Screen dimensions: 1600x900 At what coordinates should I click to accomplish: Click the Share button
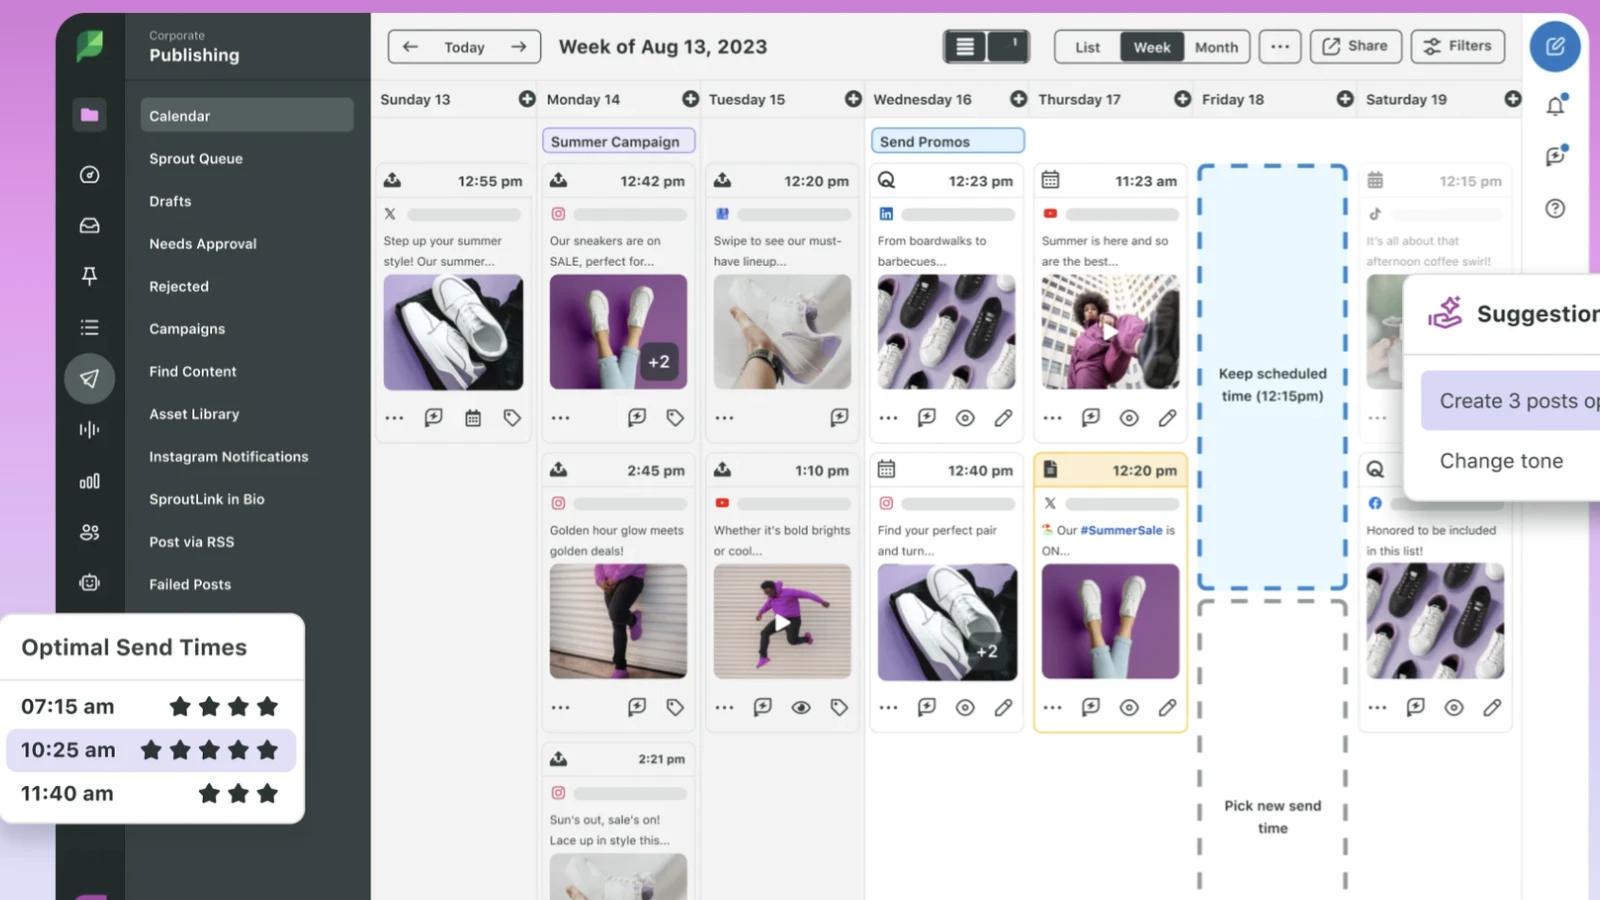(x=1355, y=46)
